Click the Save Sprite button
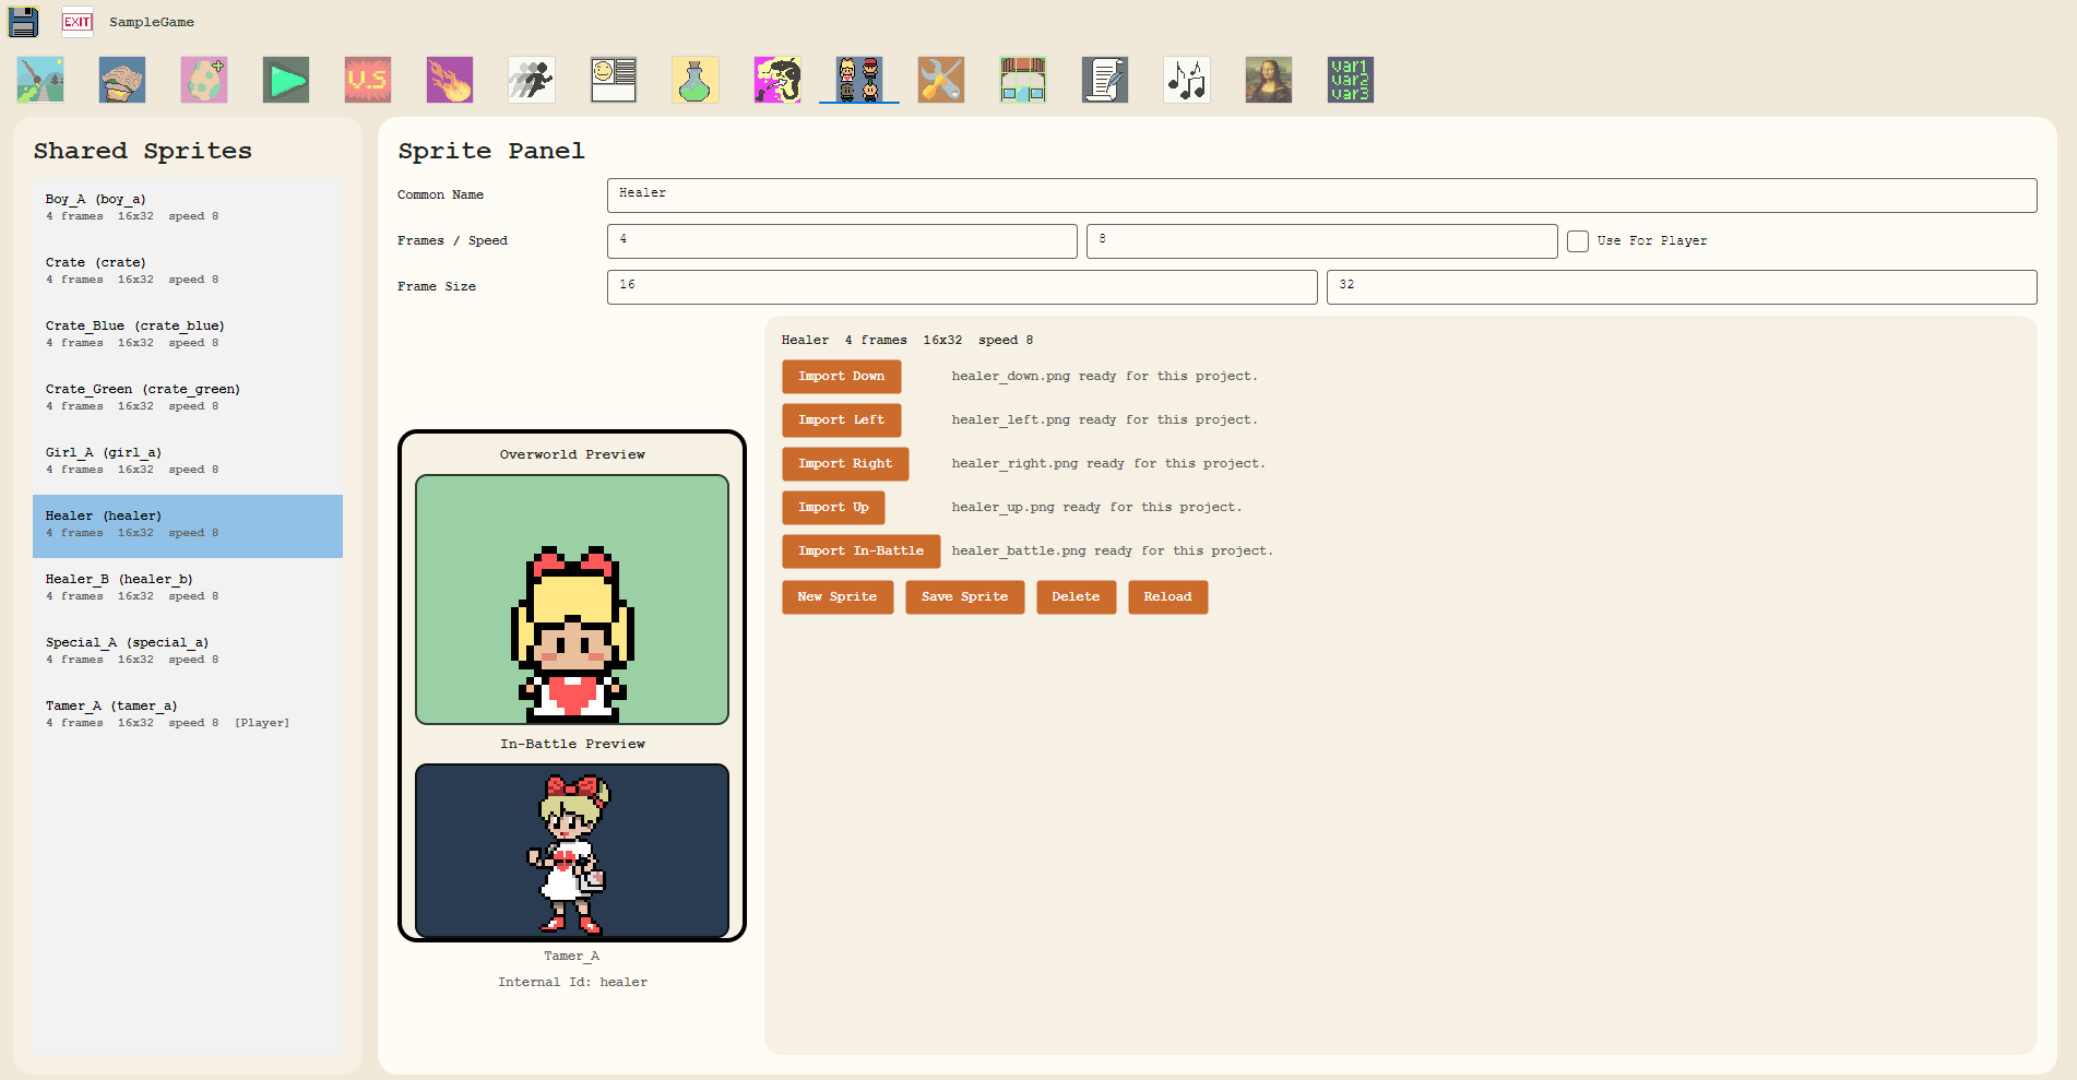Screen dimensions: 2077x1080 [x=965, y=597]
